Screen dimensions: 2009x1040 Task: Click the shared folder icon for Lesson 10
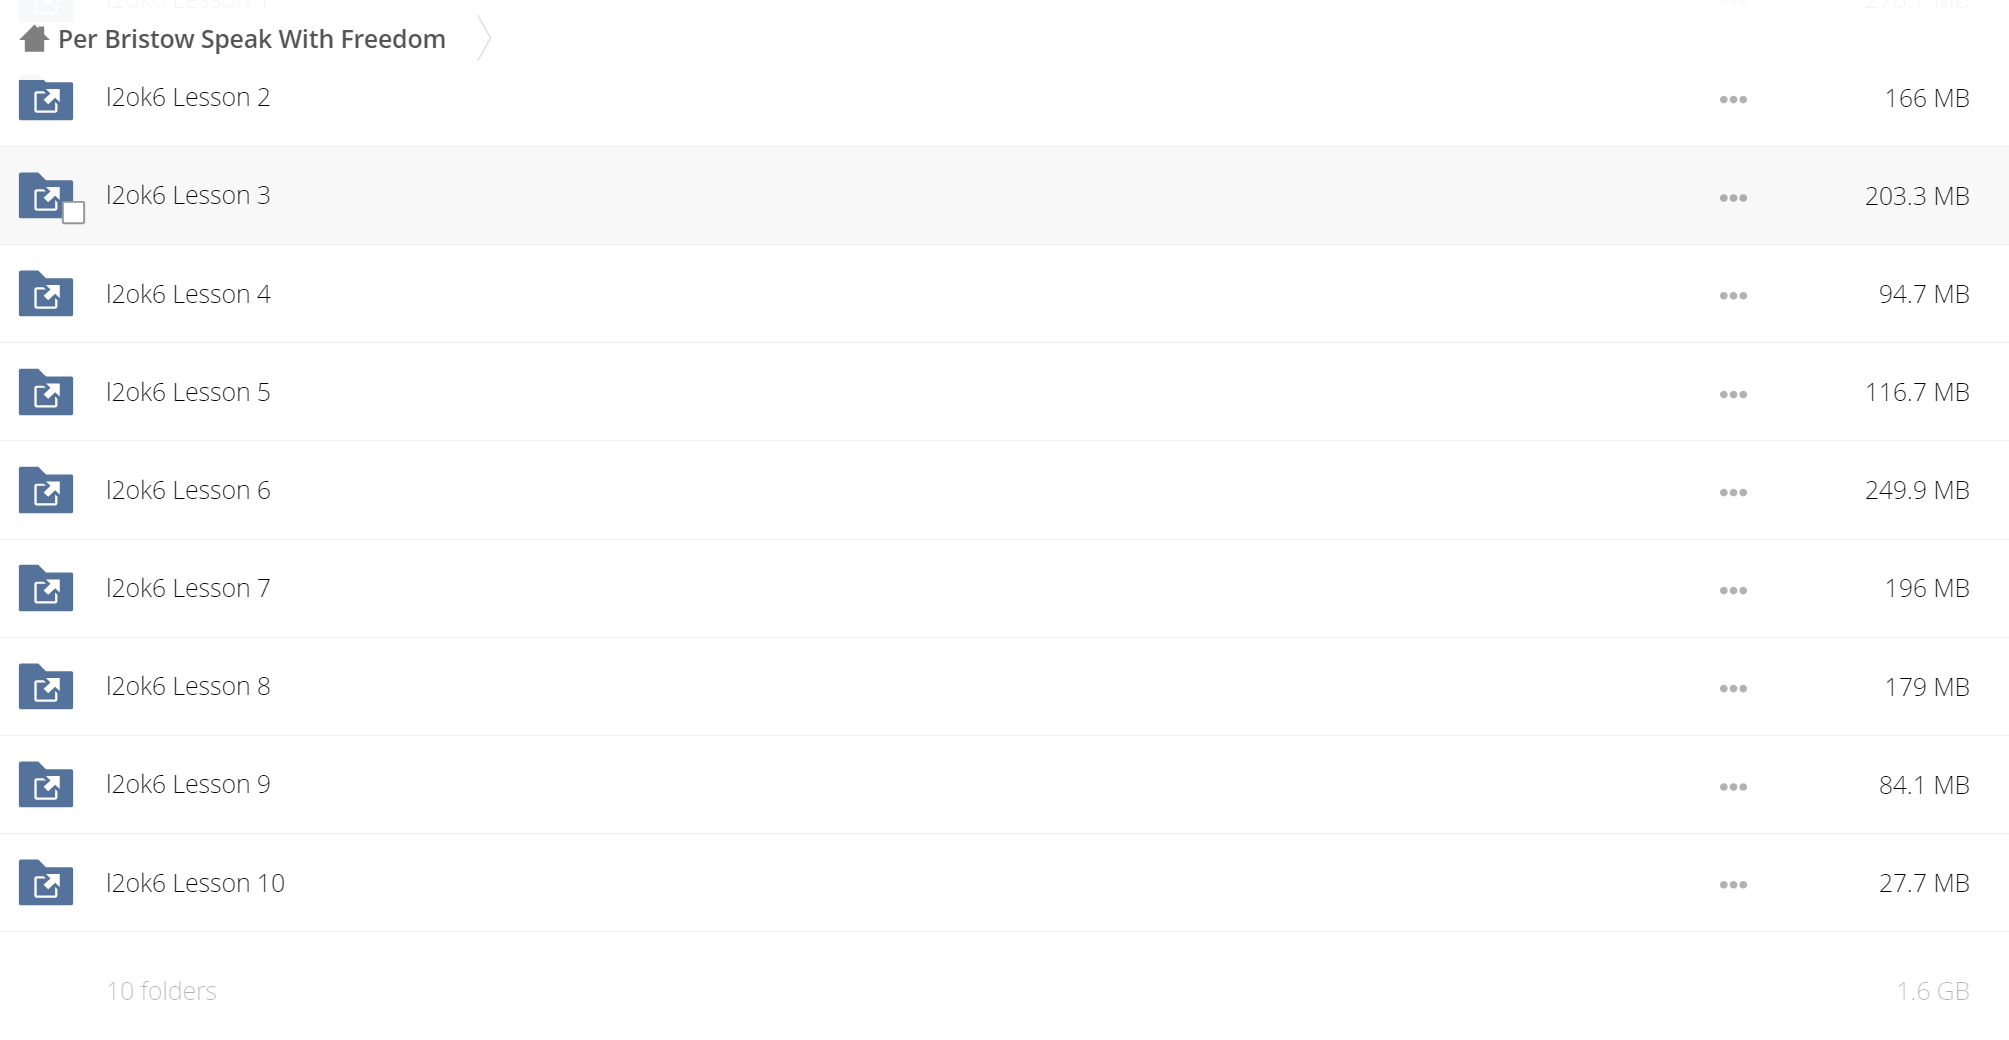tap(46, 883)
